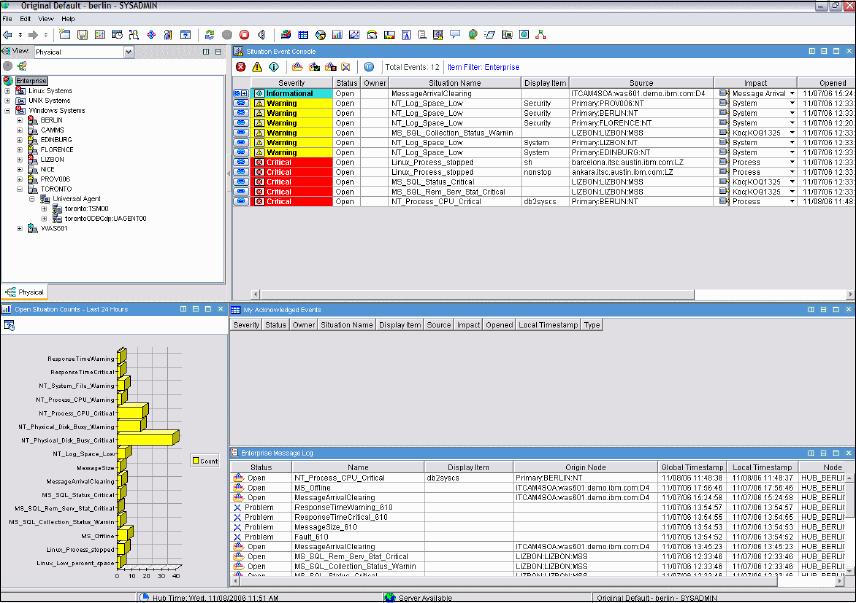Toggle the Acknowledged events filter in console

[314, 67]
